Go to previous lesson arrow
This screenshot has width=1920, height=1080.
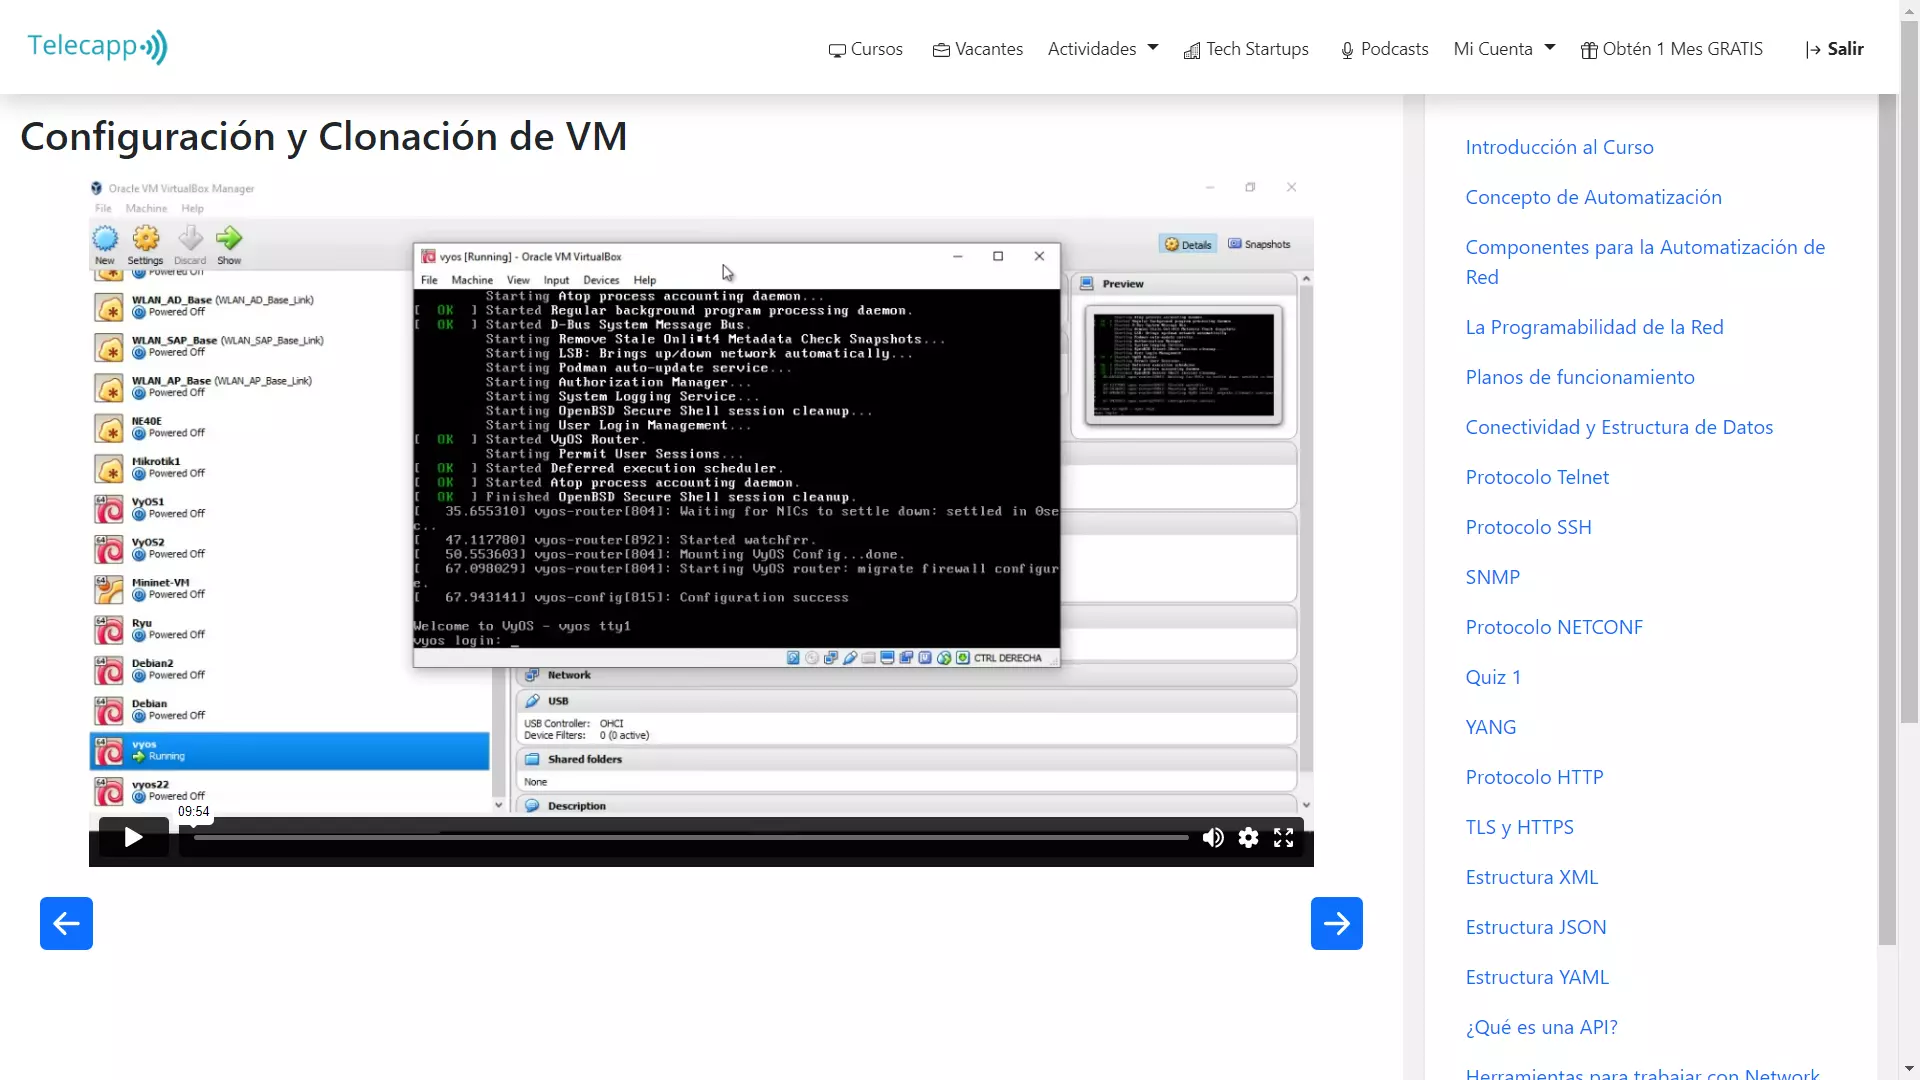click(x=66, y=923)
